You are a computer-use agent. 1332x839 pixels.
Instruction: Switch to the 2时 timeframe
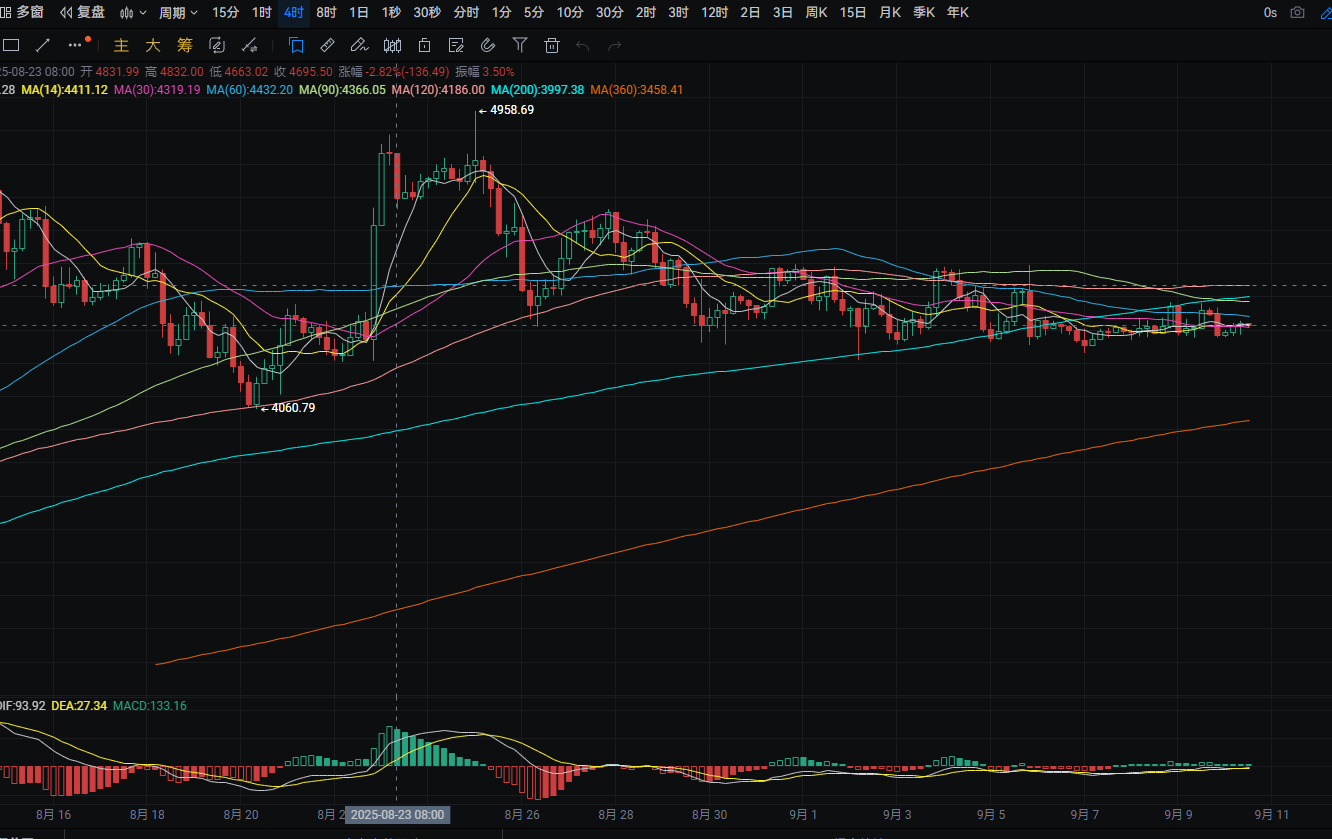click(646, 13)
